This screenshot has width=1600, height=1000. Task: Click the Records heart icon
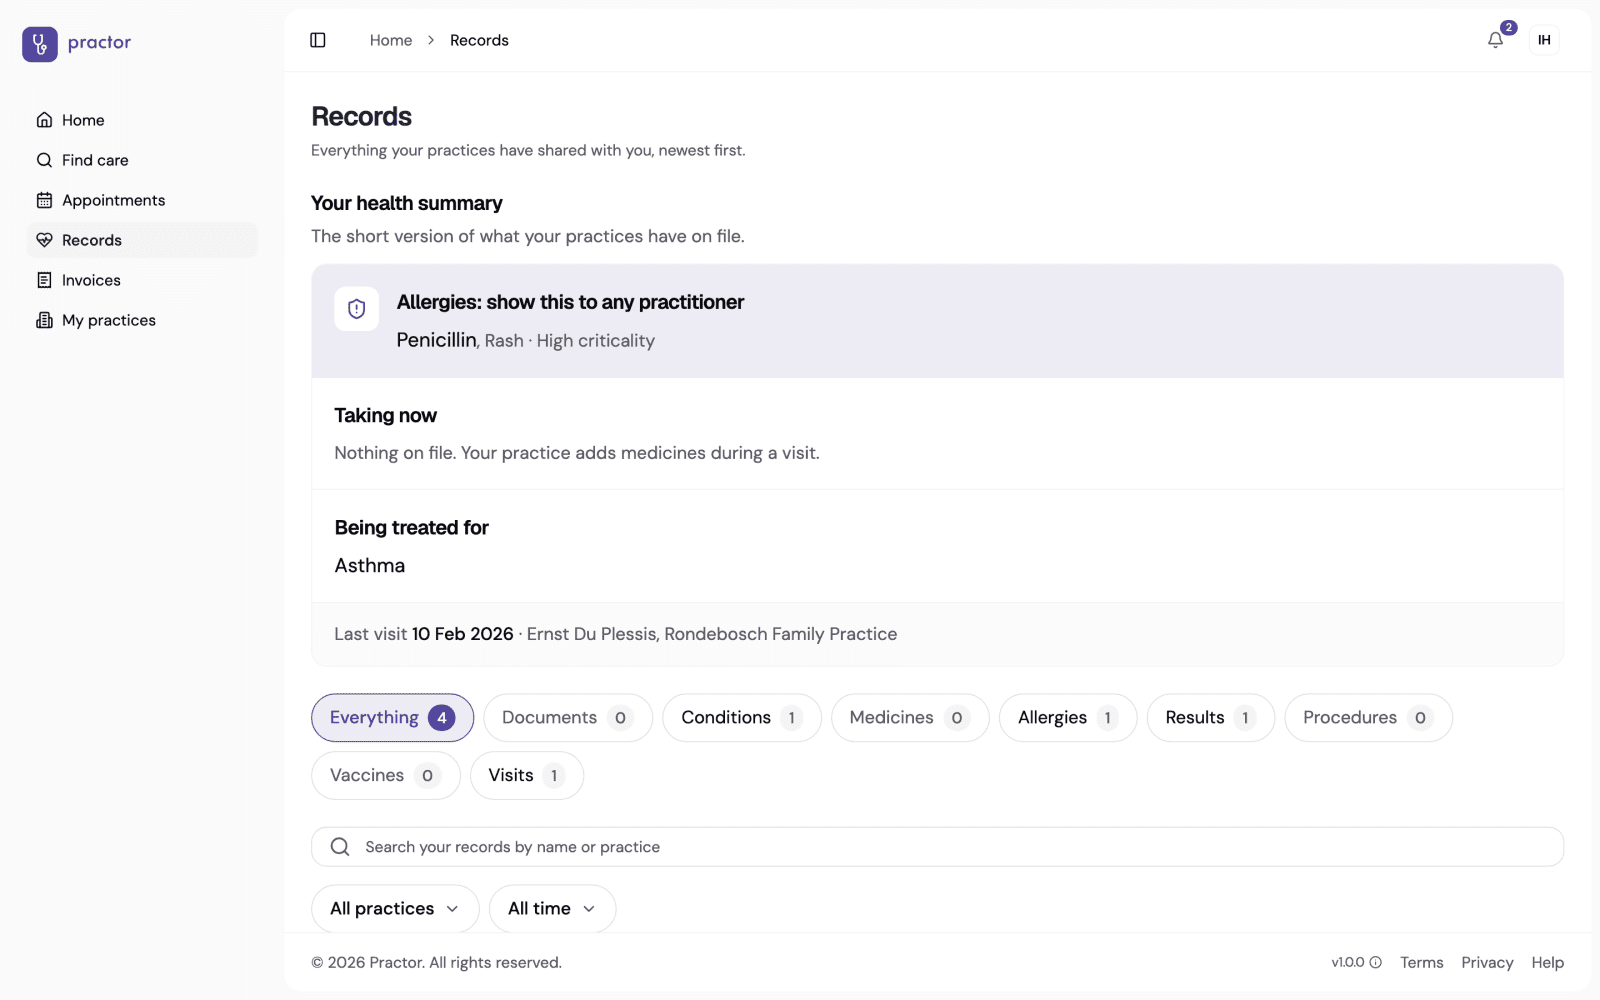point(44,240)
